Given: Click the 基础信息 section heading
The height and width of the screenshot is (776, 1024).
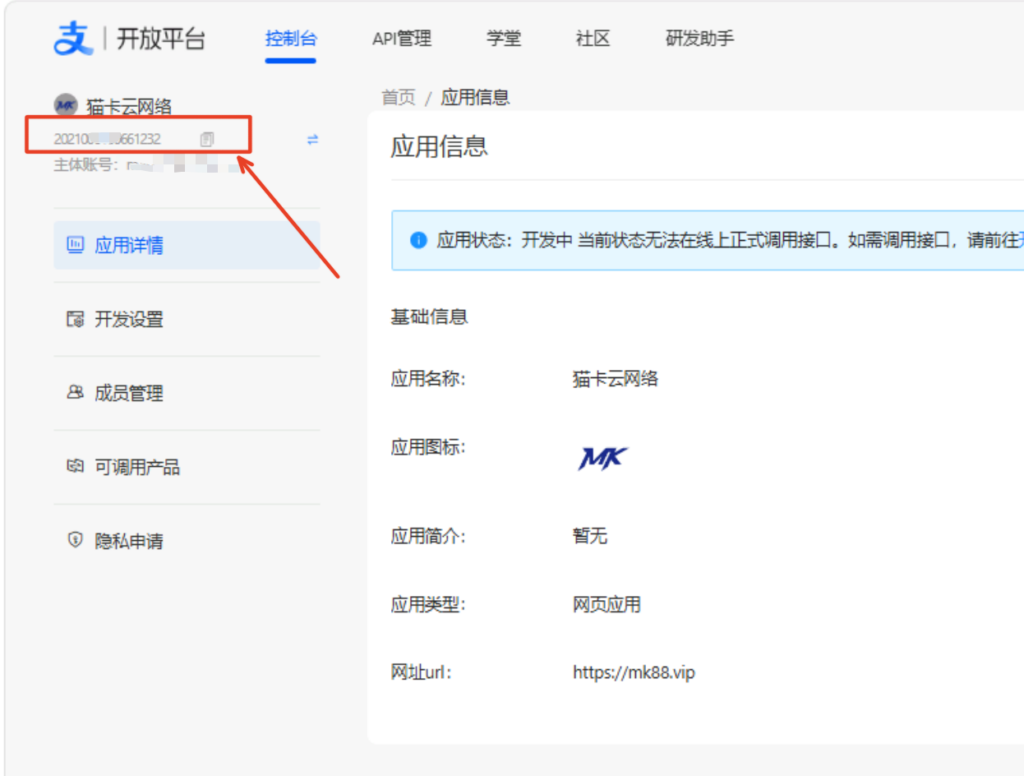Looking at the screenshot, I should [429, 317].
